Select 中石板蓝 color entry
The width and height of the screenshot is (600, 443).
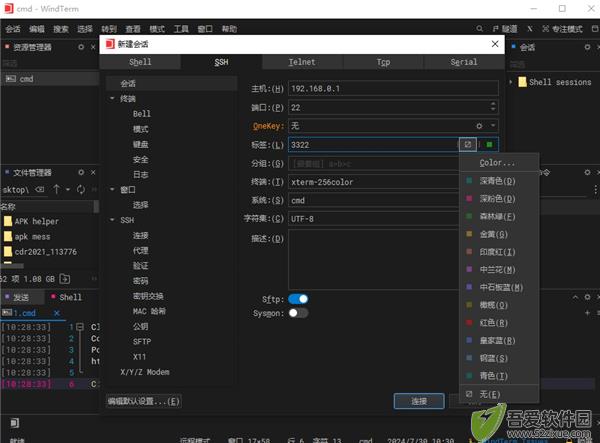coord(499,287)
